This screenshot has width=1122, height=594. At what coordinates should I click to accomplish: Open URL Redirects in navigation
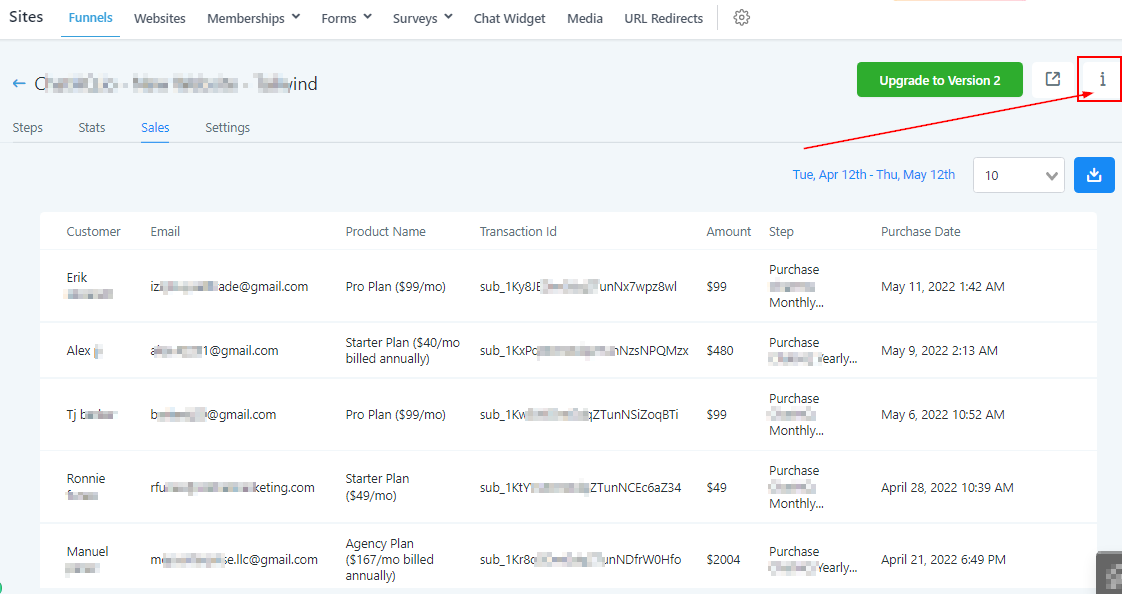(x=663, y=18)
